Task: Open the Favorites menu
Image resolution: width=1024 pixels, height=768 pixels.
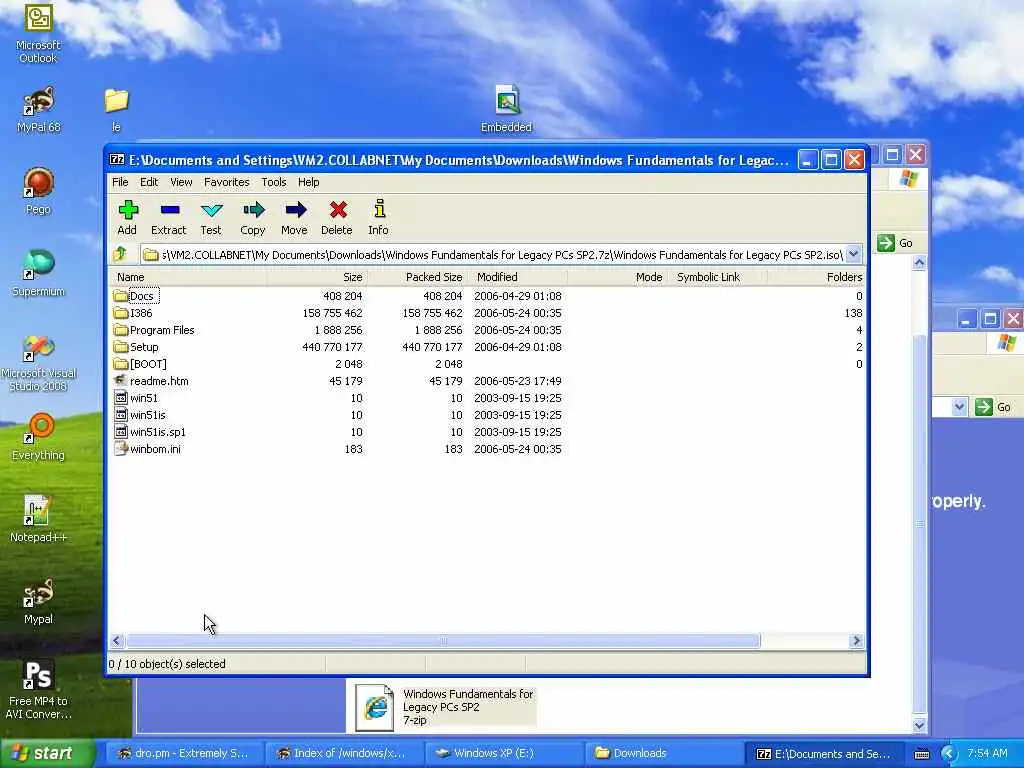Action: 227,182
